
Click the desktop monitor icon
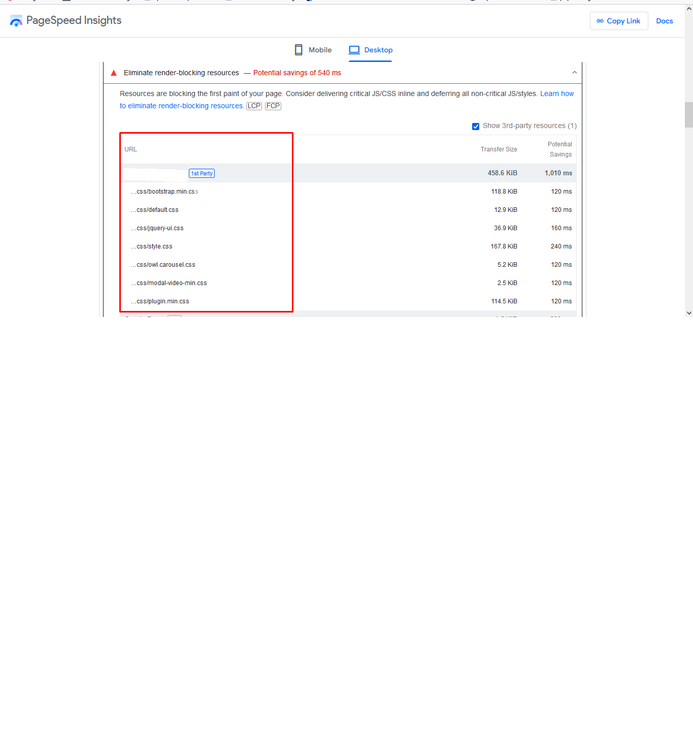point(354,50)
